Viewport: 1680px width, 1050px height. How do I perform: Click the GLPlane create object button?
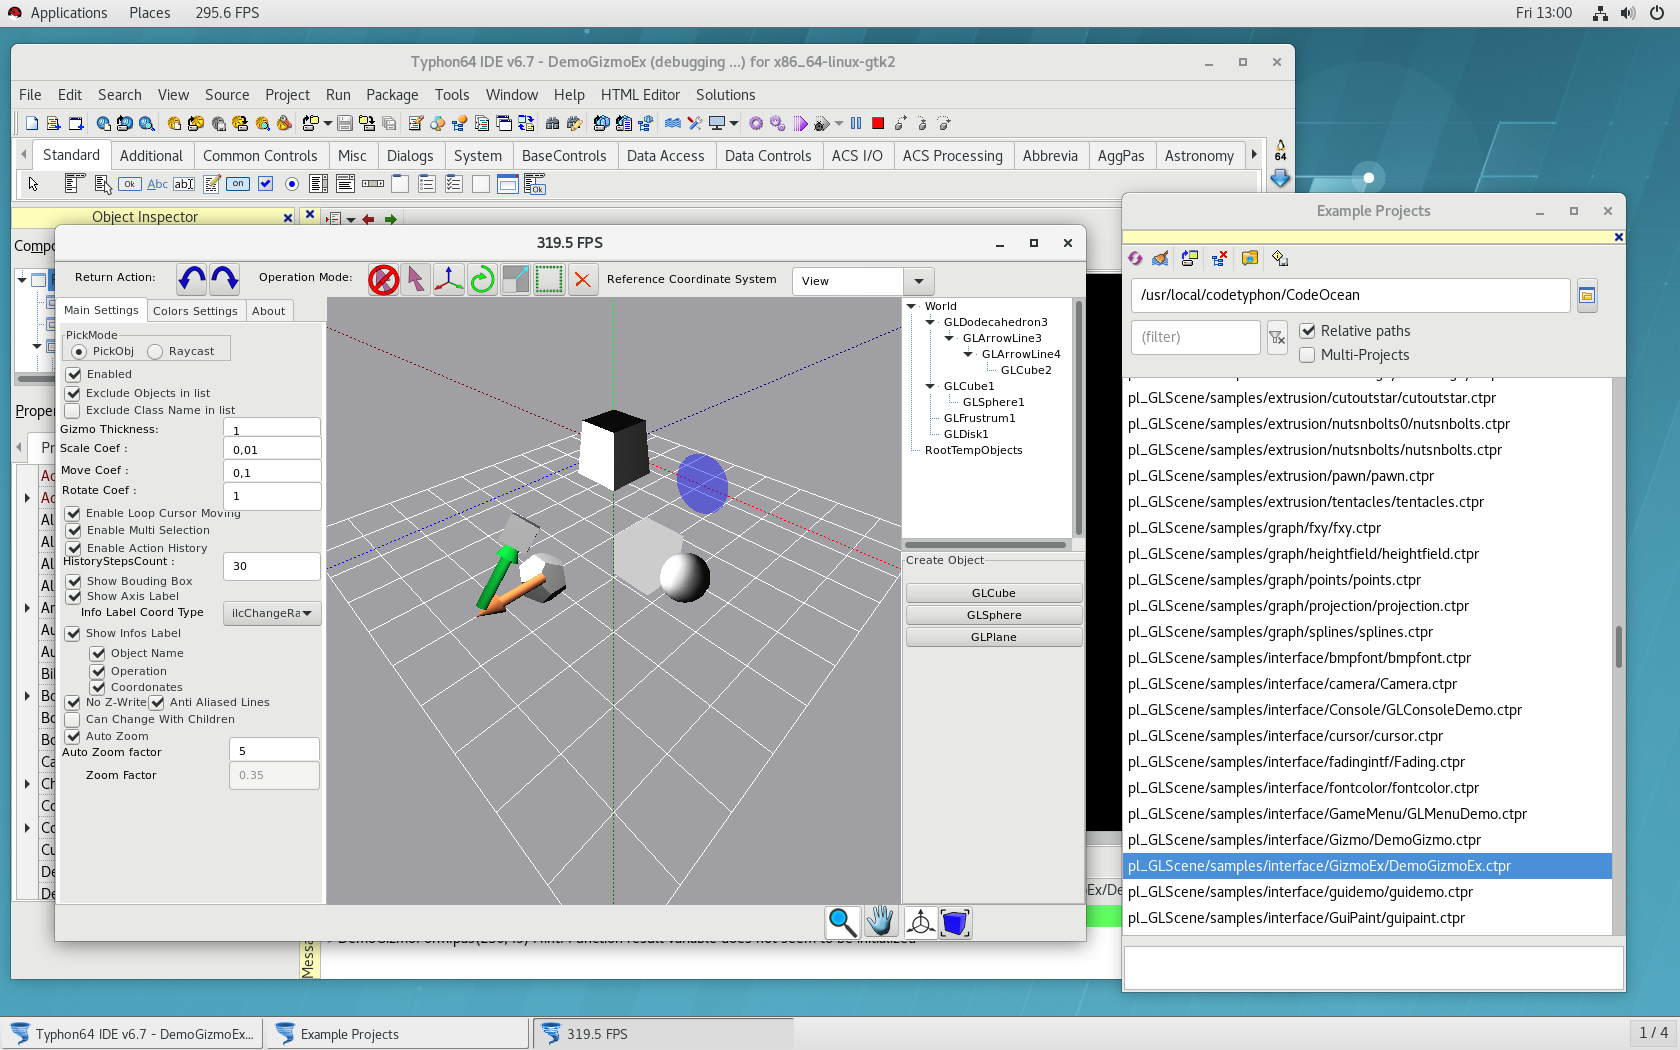(x=994, y=637)
